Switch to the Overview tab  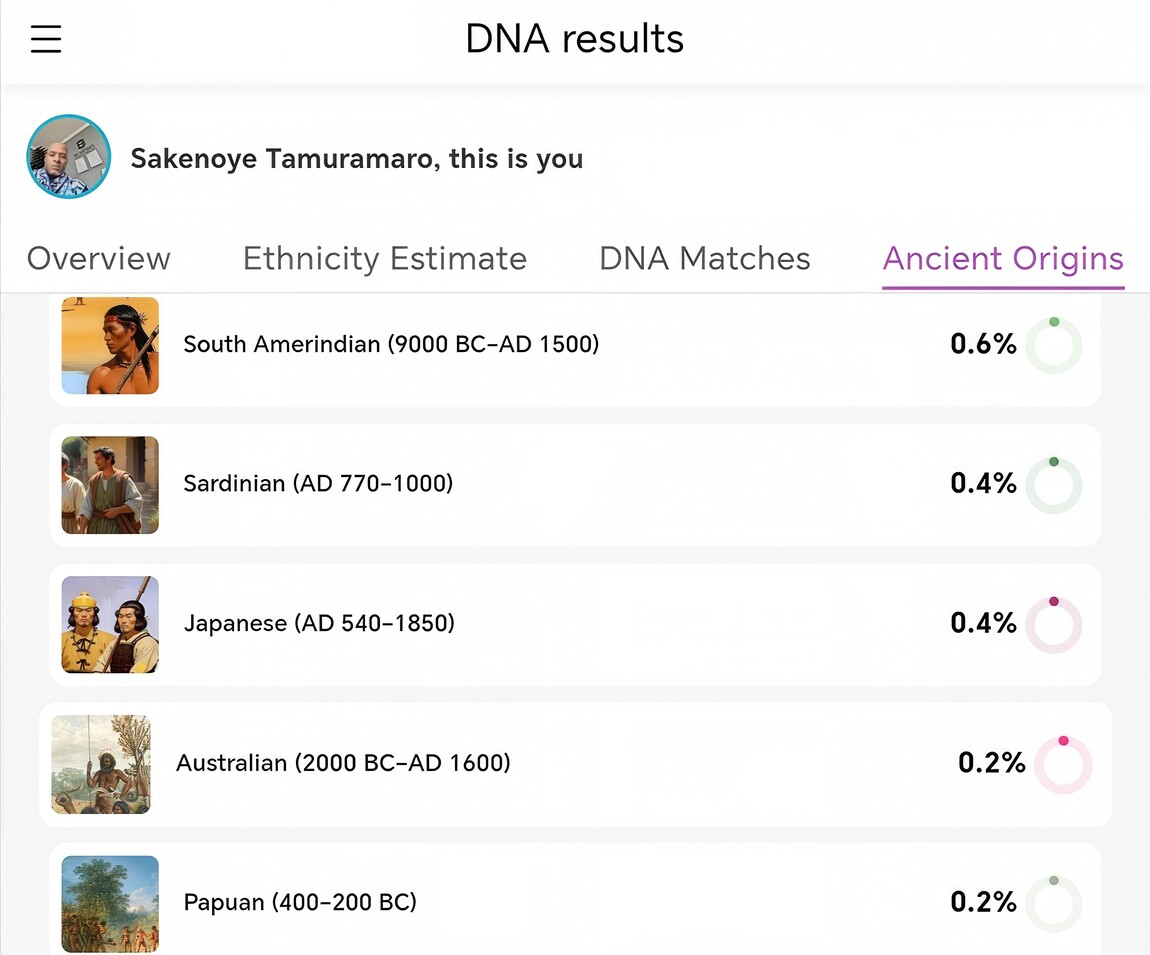pos(98,258)
